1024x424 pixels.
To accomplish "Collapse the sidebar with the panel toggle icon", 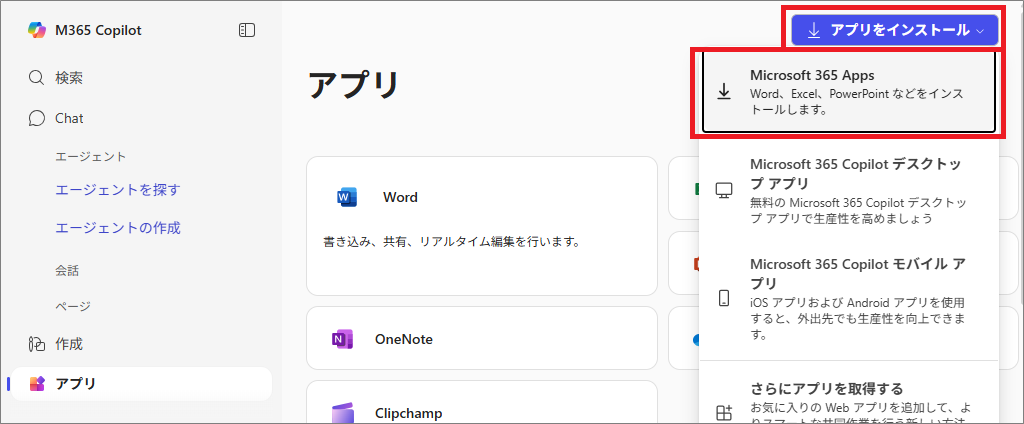I will (x=247, y=30).
